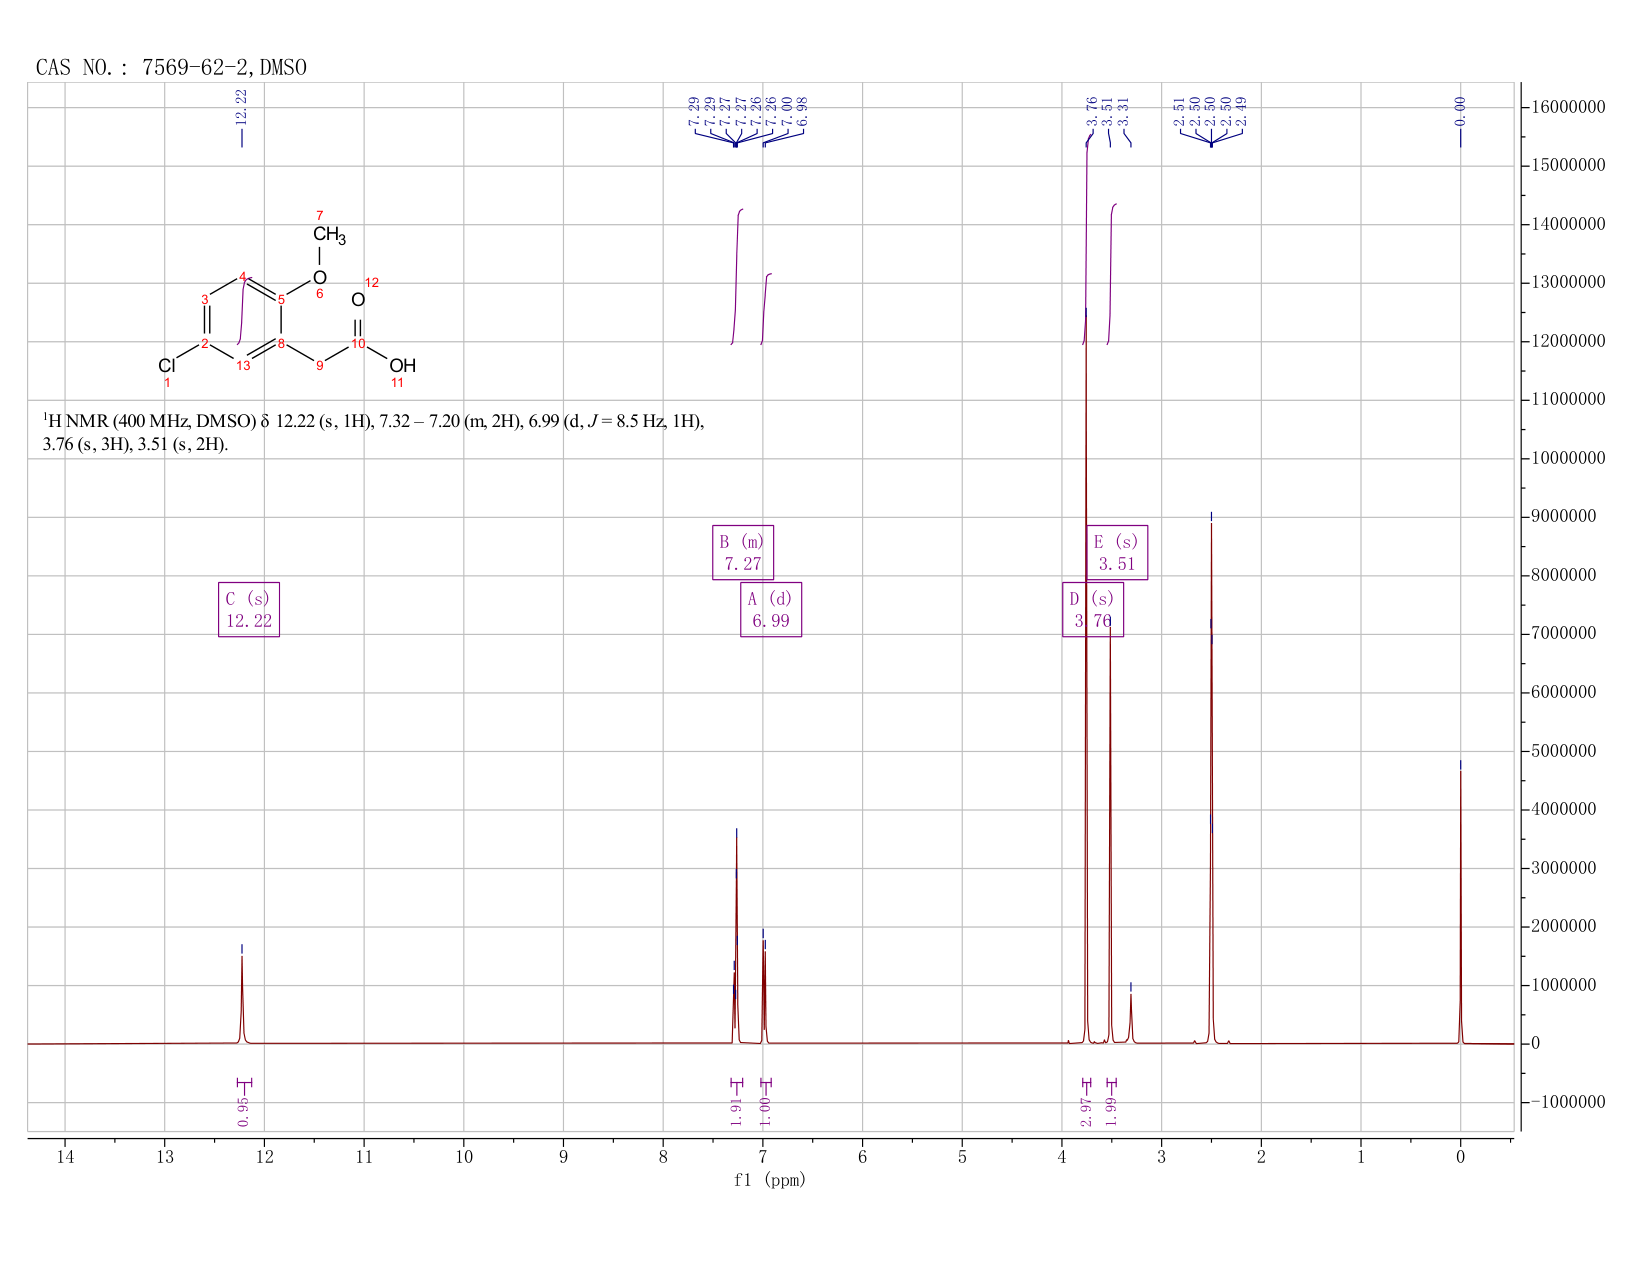Screen dimensions: 1650x1275
Task: Select the 1.99 integral value label
Action: point(1111,1110)
